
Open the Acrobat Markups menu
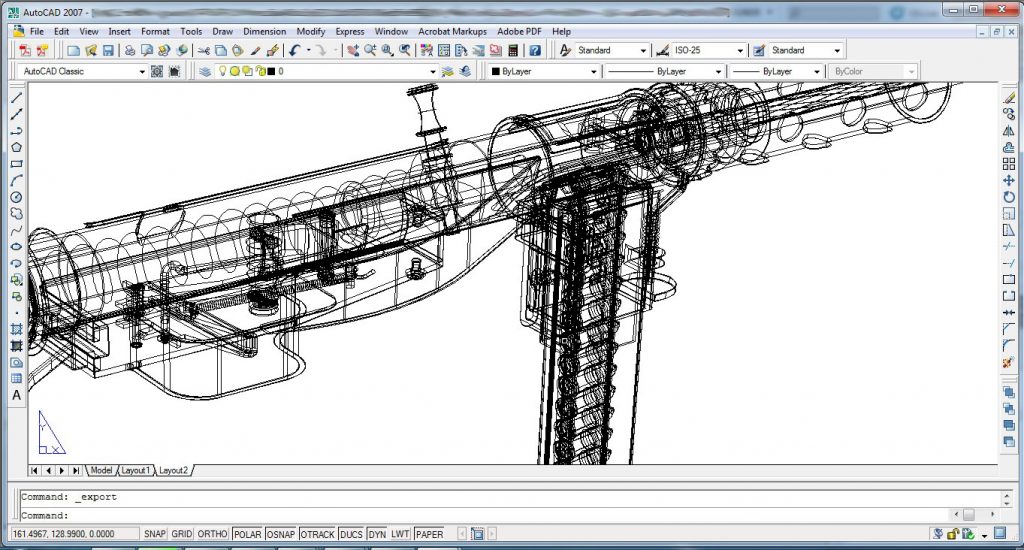(x=453, y=31)
